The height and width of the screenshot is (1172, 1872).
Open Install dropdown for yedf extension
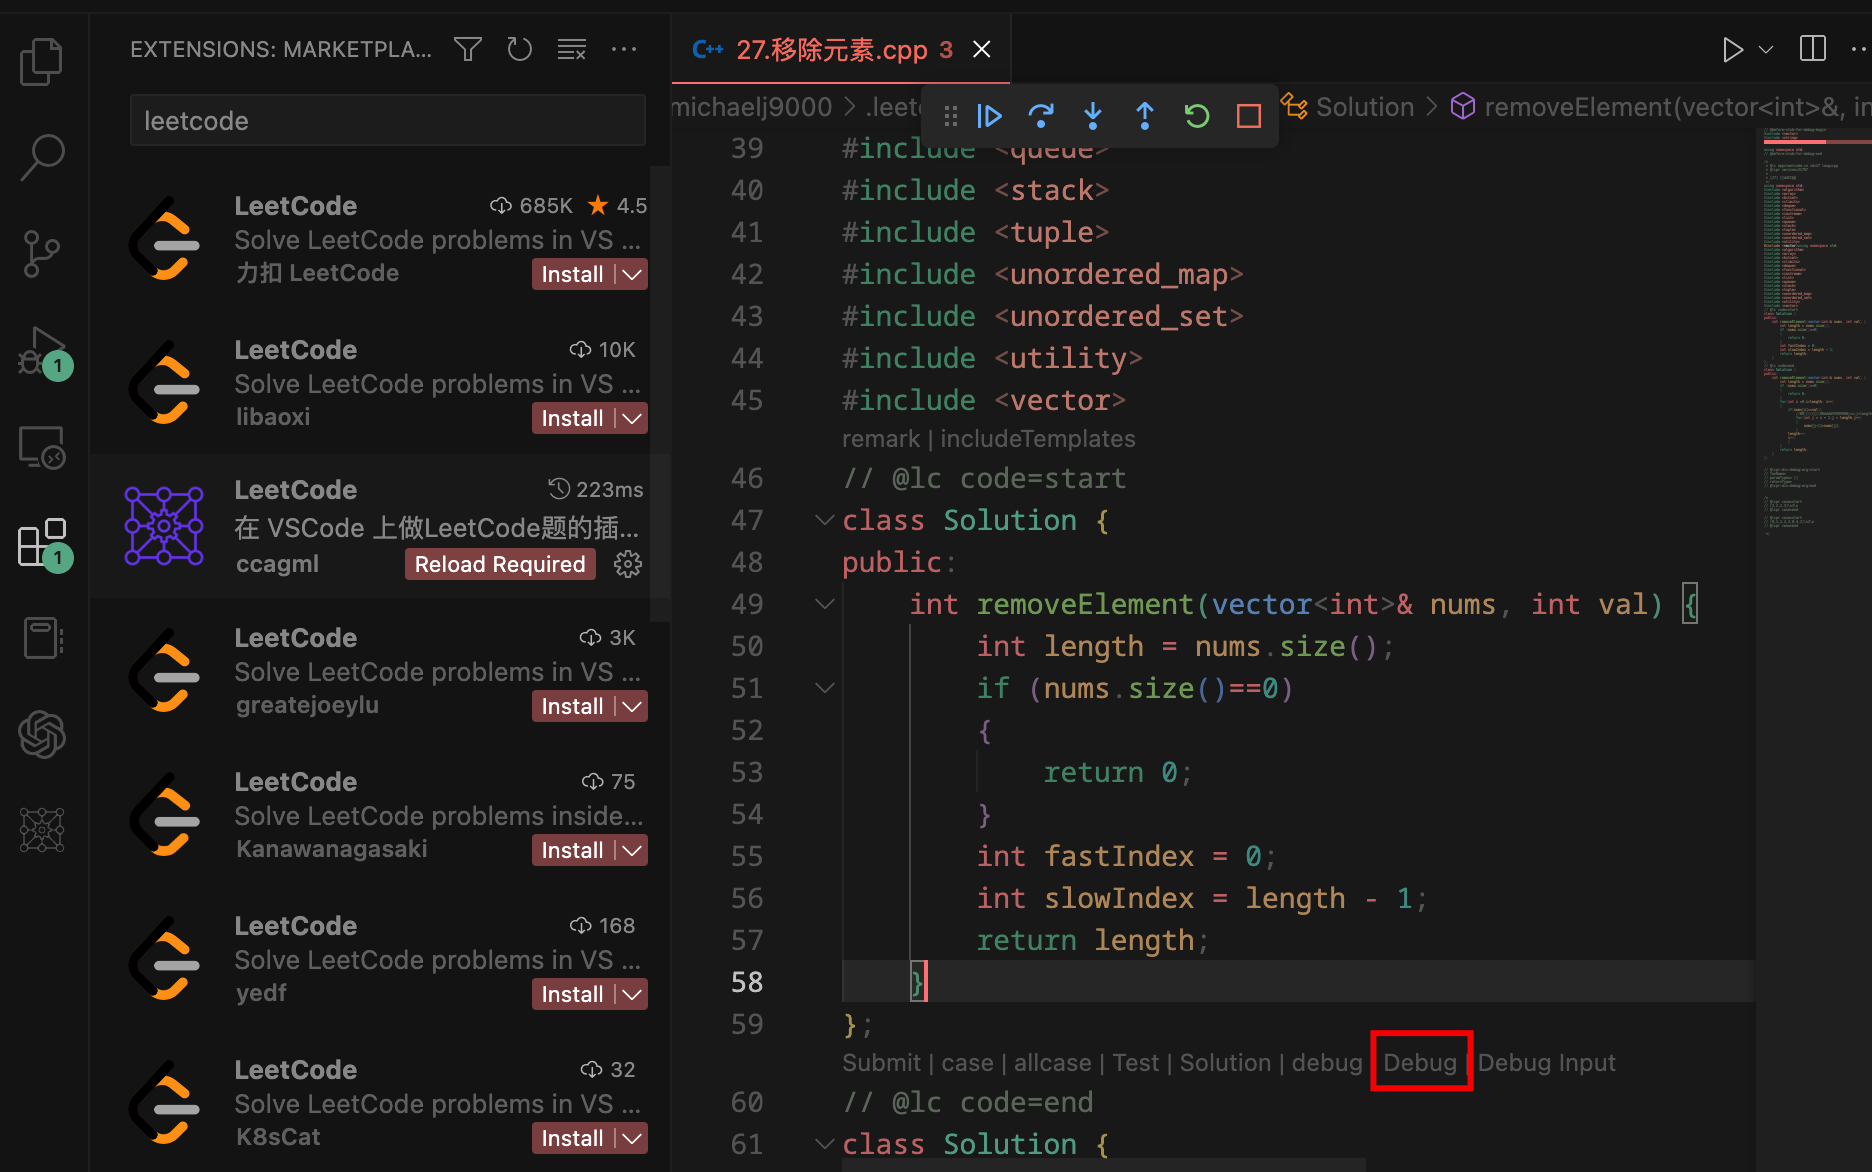632,994
